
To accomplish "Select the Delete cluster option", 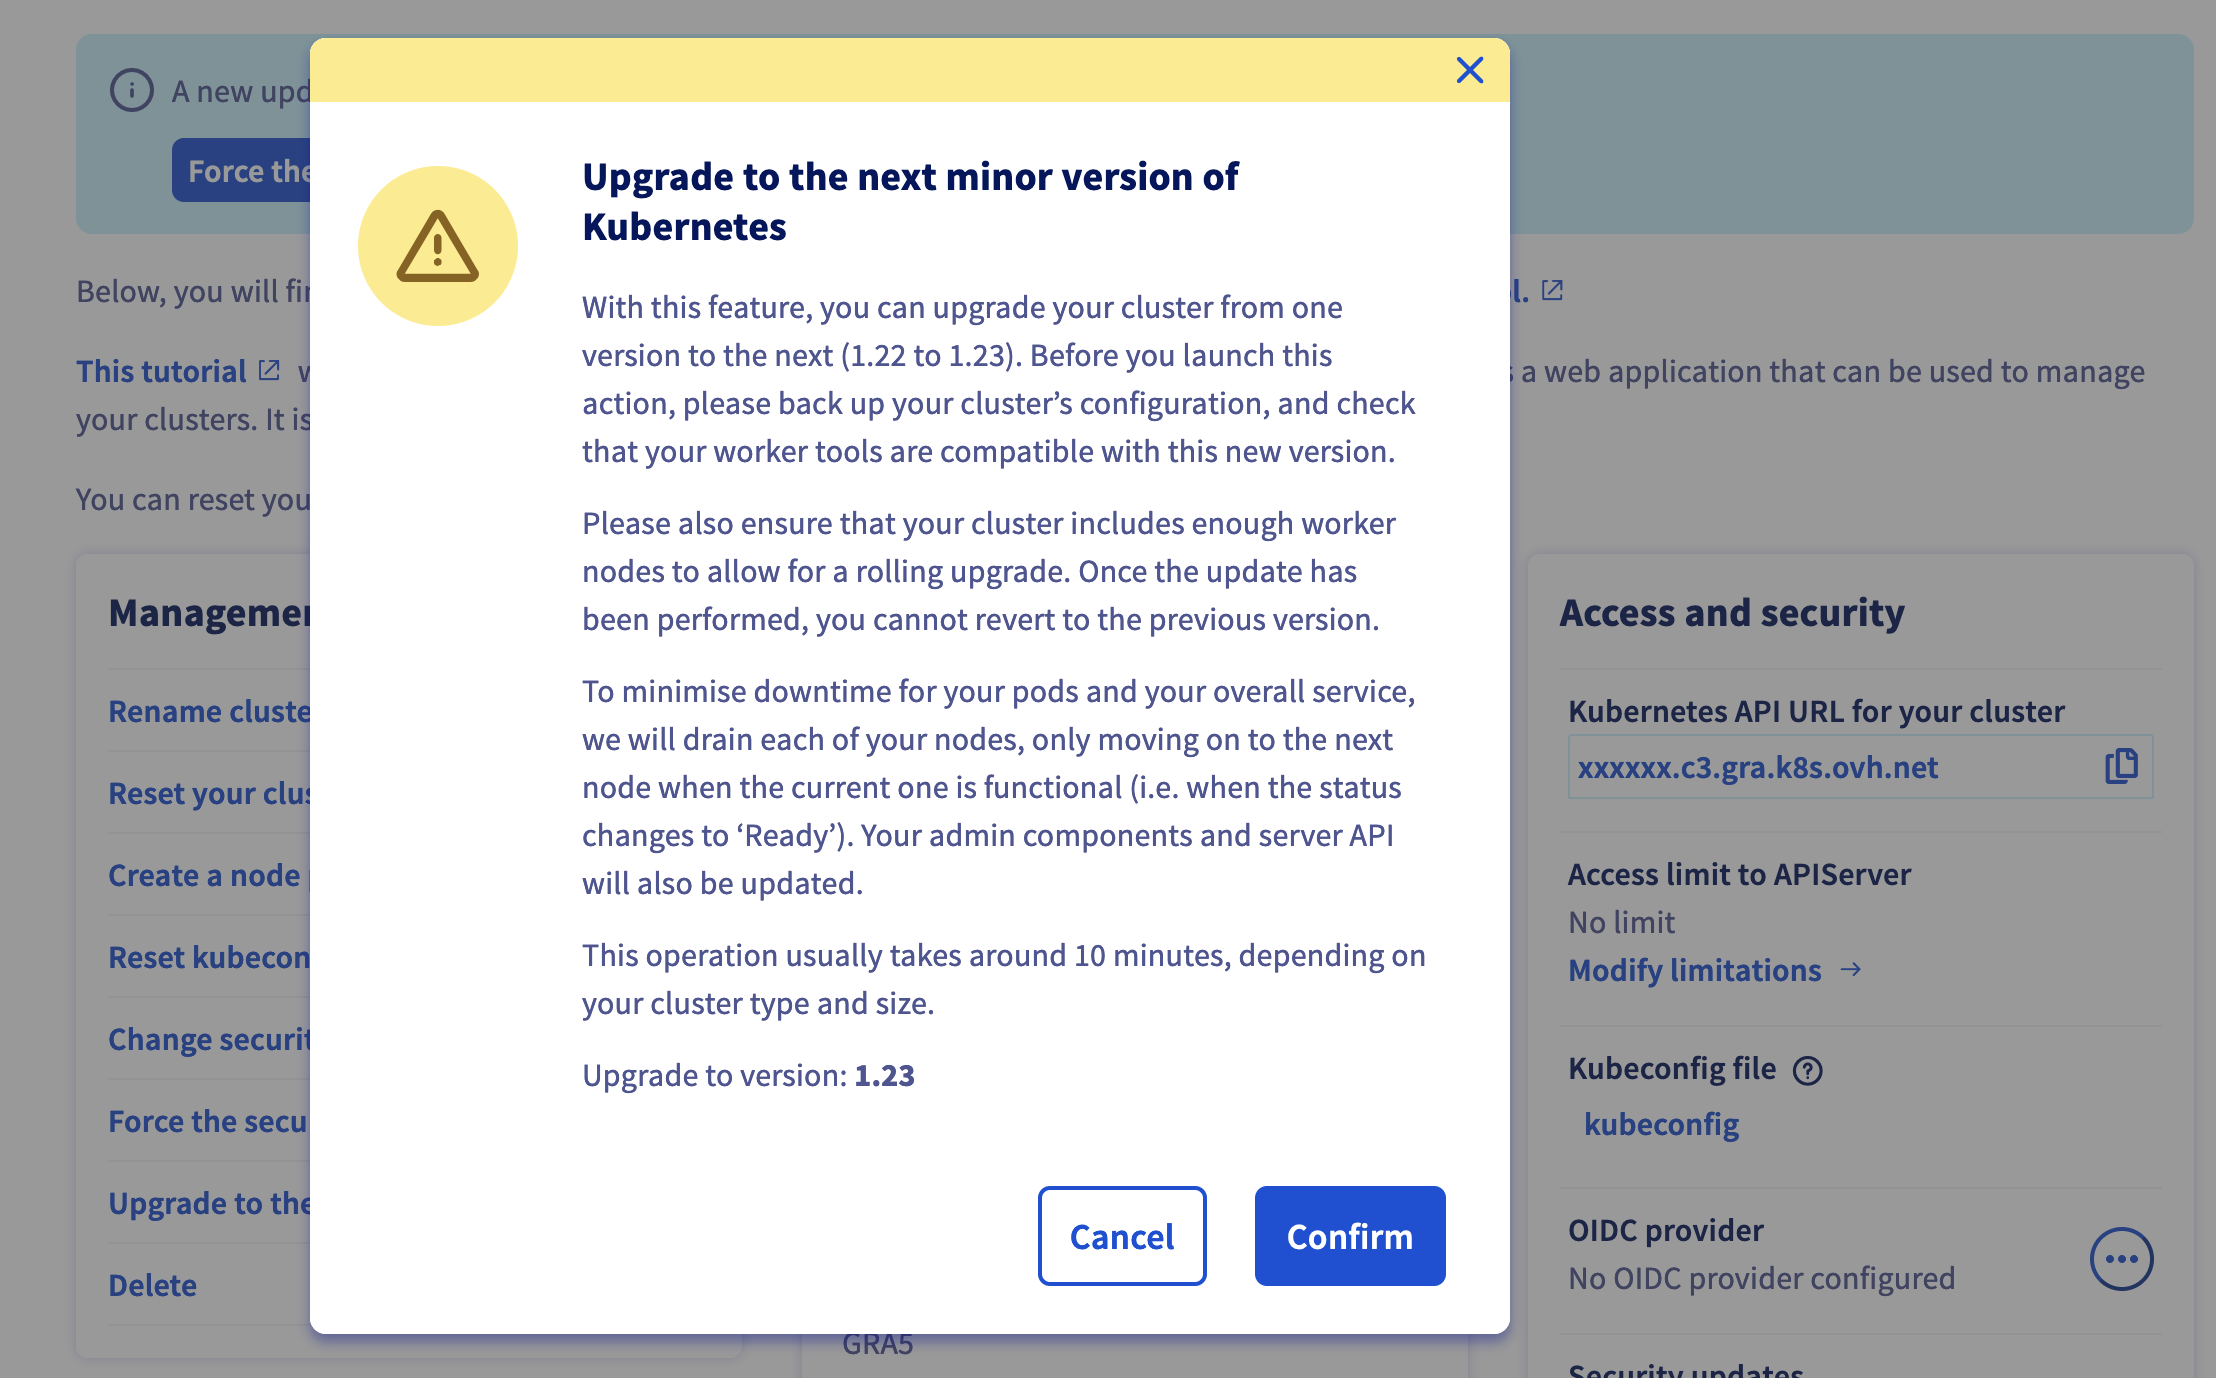I will coord(152,1285).
